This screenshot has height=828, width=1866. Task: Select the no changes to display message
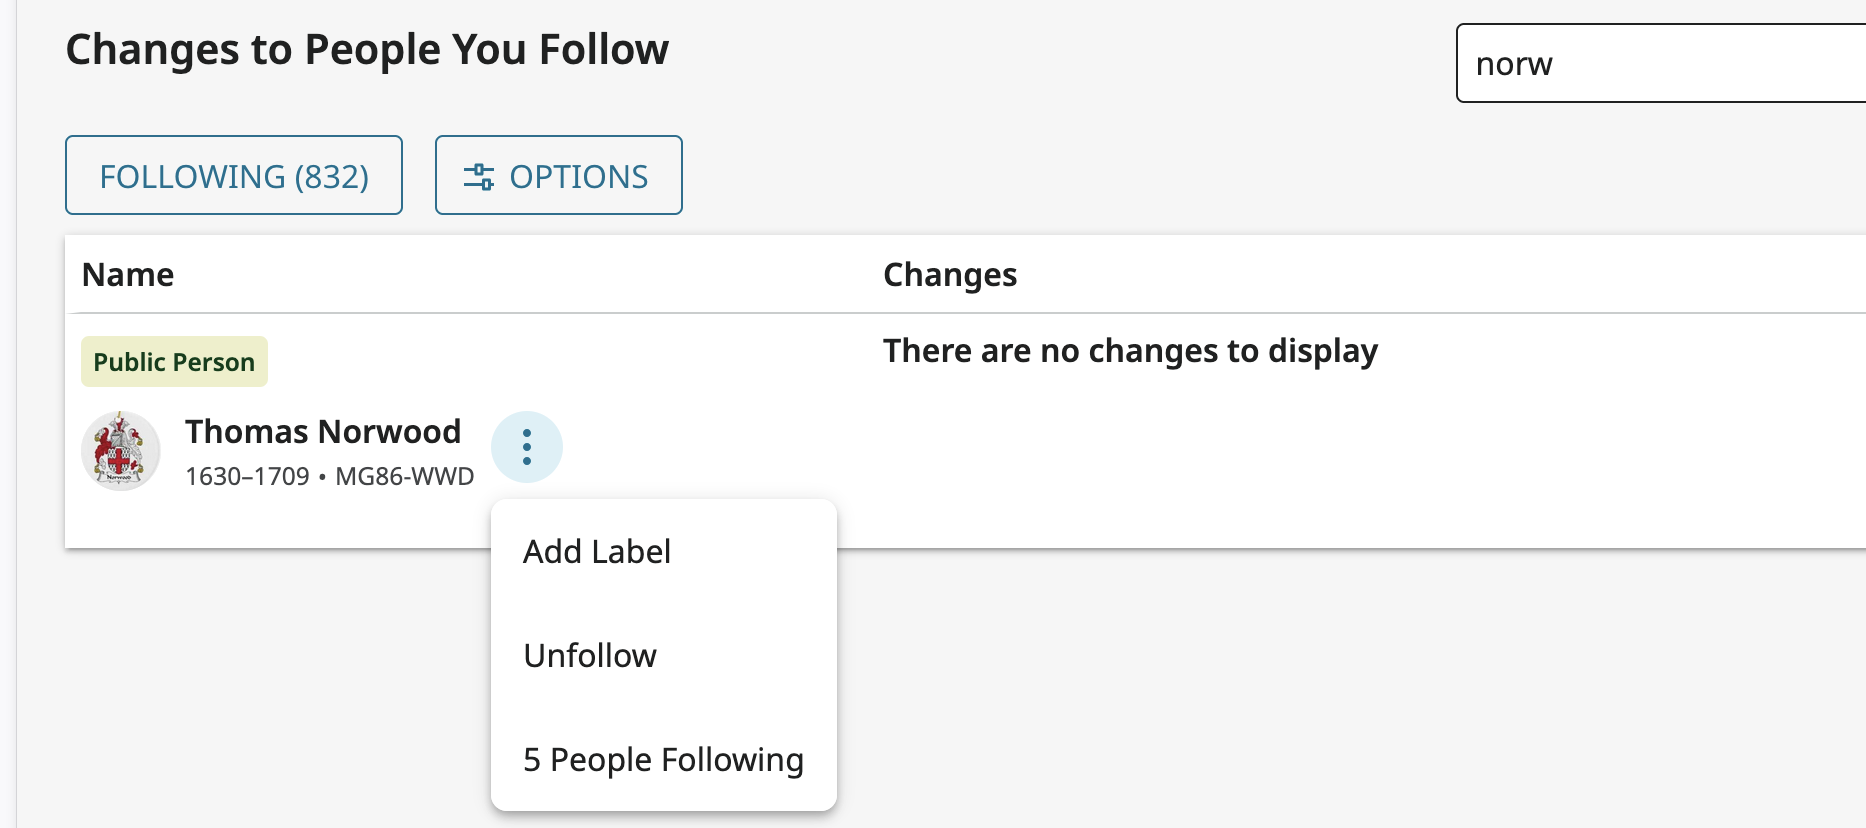(1130, 351)
